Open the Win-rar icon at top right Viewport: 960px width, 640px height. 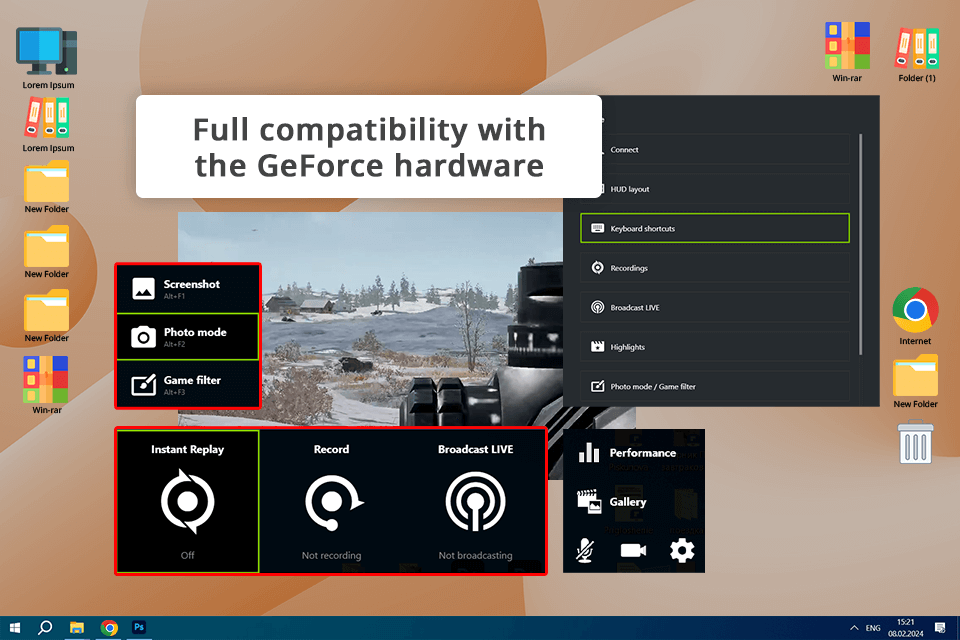(x=847, y=52)
